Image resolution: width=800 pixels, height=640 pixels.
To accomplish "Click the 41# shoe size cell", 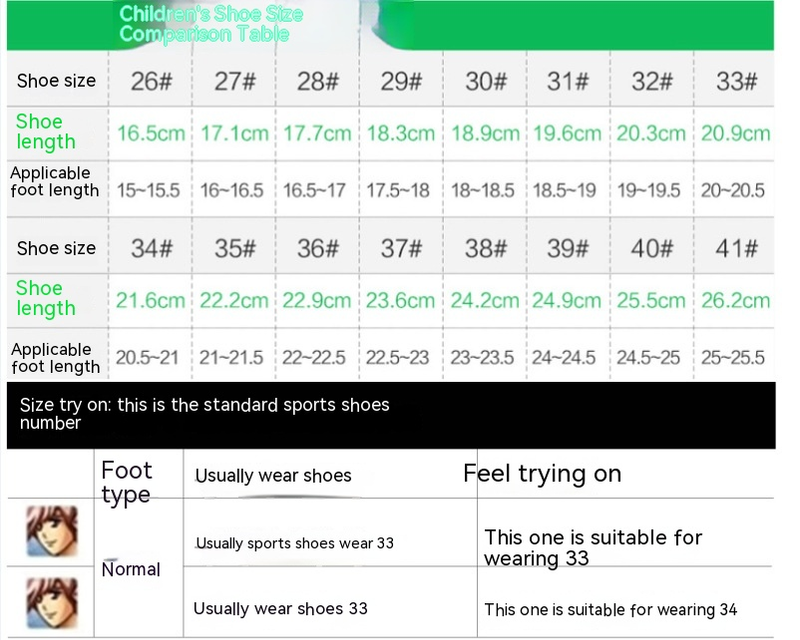I will coord(736,248).
